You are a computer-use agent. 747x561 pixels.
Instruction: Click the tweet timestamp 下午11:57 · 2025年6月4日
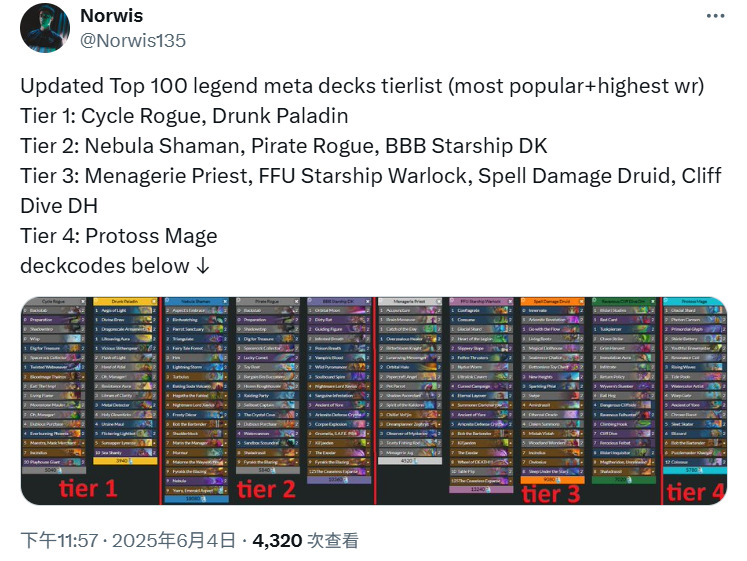click(x=128, y=541)
